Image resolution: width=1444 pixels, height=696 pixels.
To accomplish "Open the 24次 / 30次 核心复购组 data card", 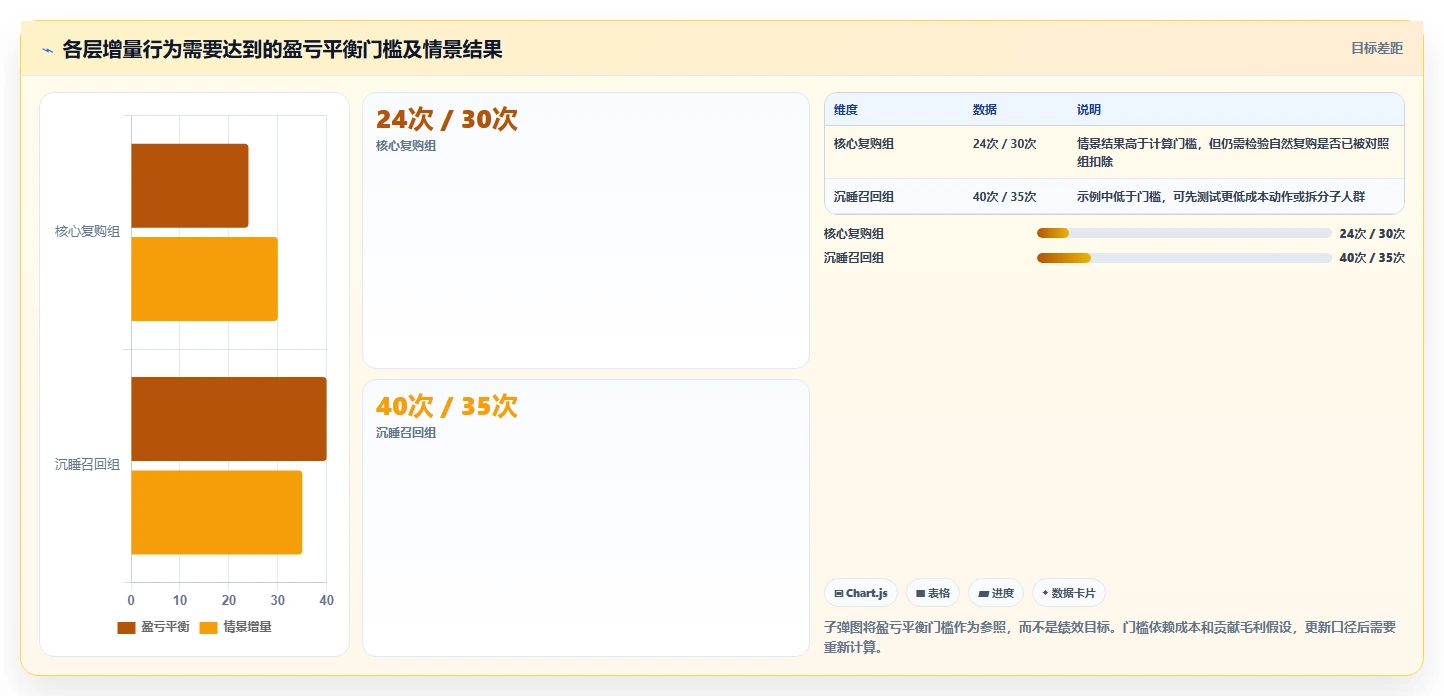I will 585,230.
